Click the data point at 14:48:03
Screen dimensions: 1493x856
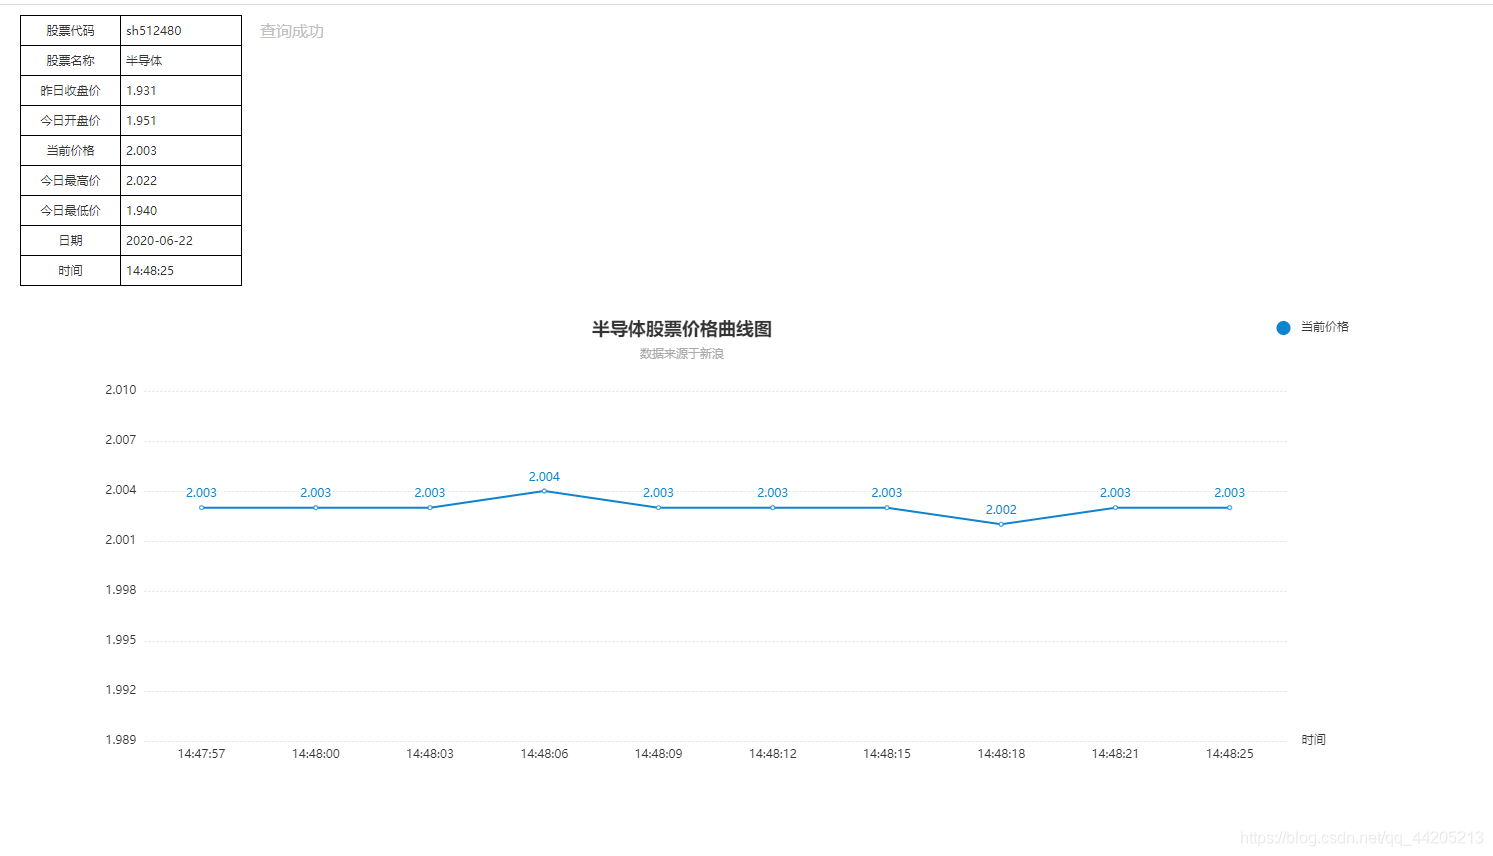pos(430,508)
